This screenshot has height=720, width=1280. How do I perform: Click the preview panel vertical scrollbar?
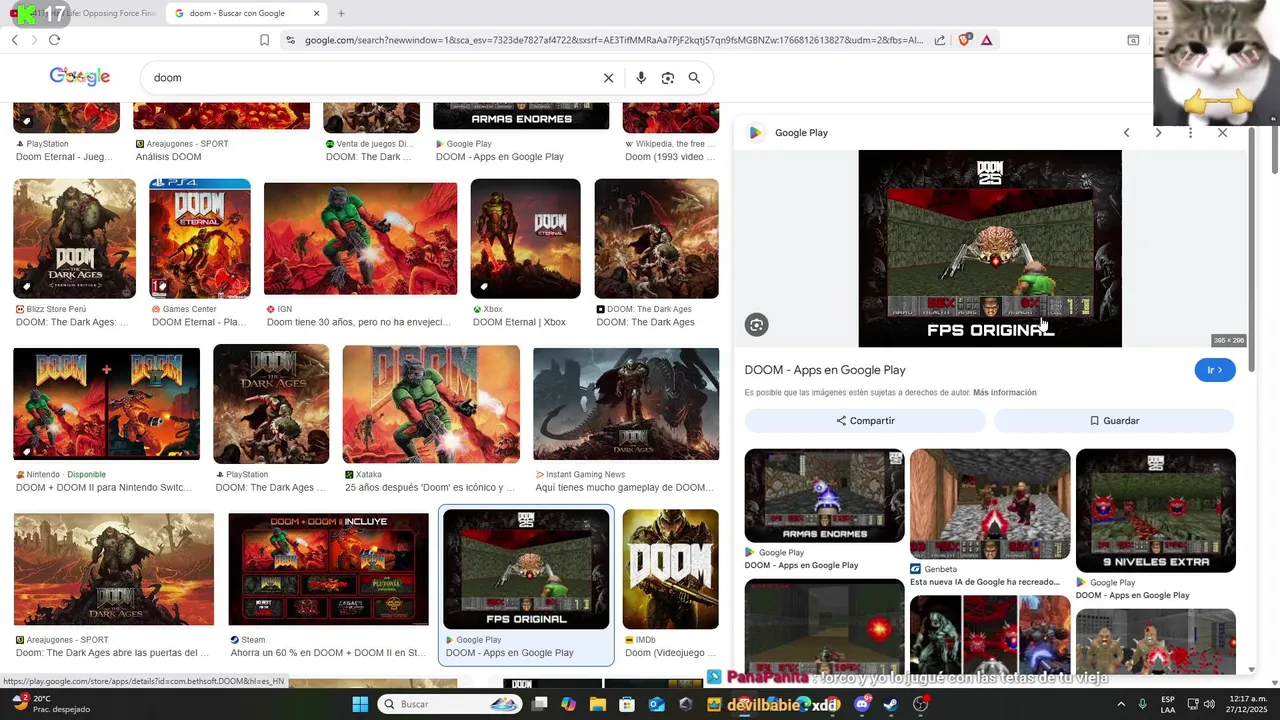(x=1253, y=250)
